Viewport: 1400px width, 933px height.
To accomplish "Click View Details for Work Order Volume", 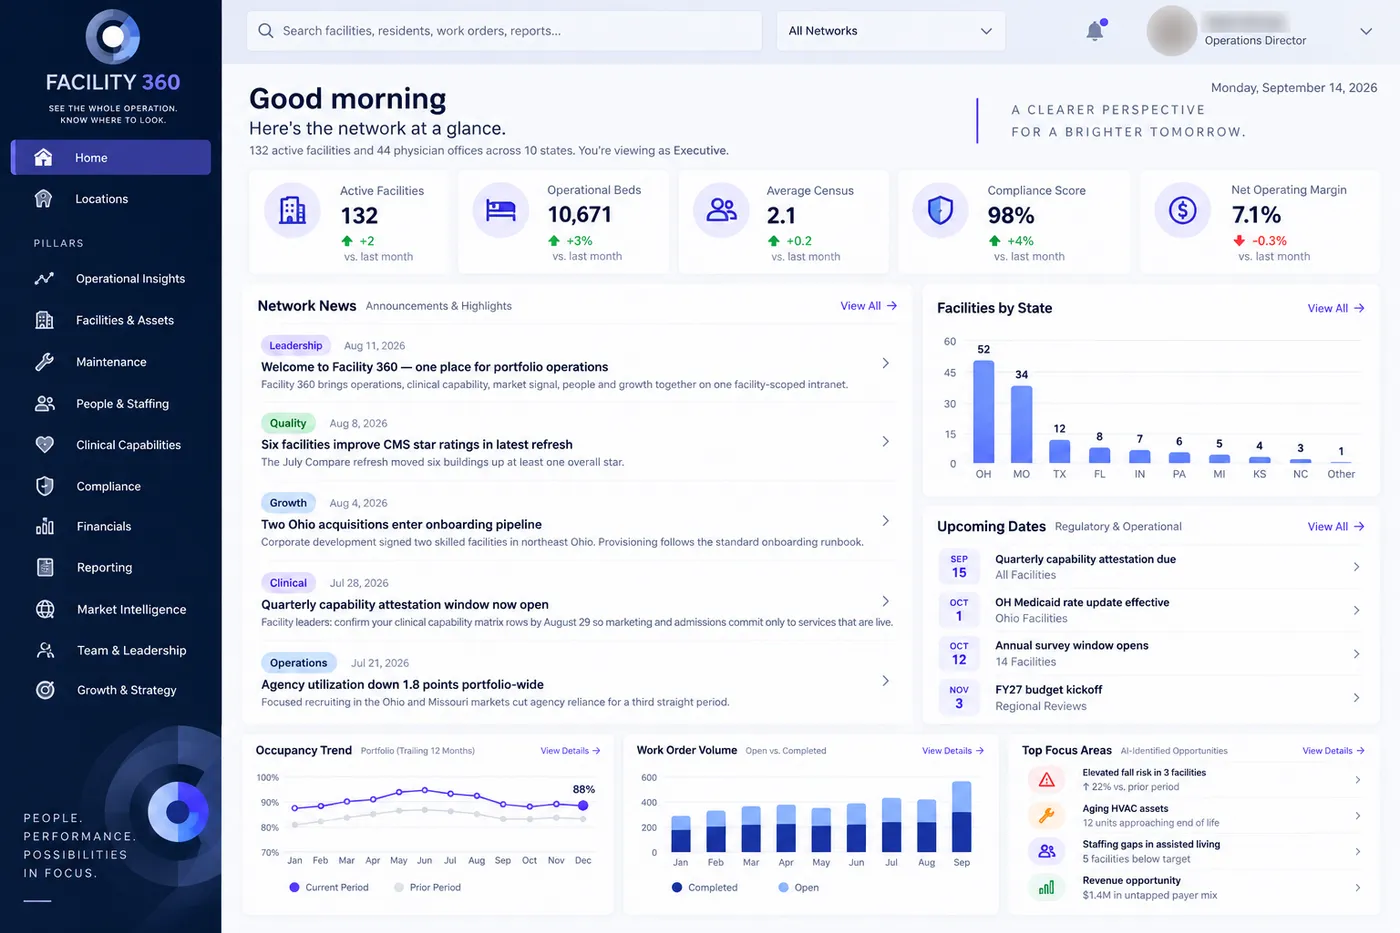I will coord(952,751).
